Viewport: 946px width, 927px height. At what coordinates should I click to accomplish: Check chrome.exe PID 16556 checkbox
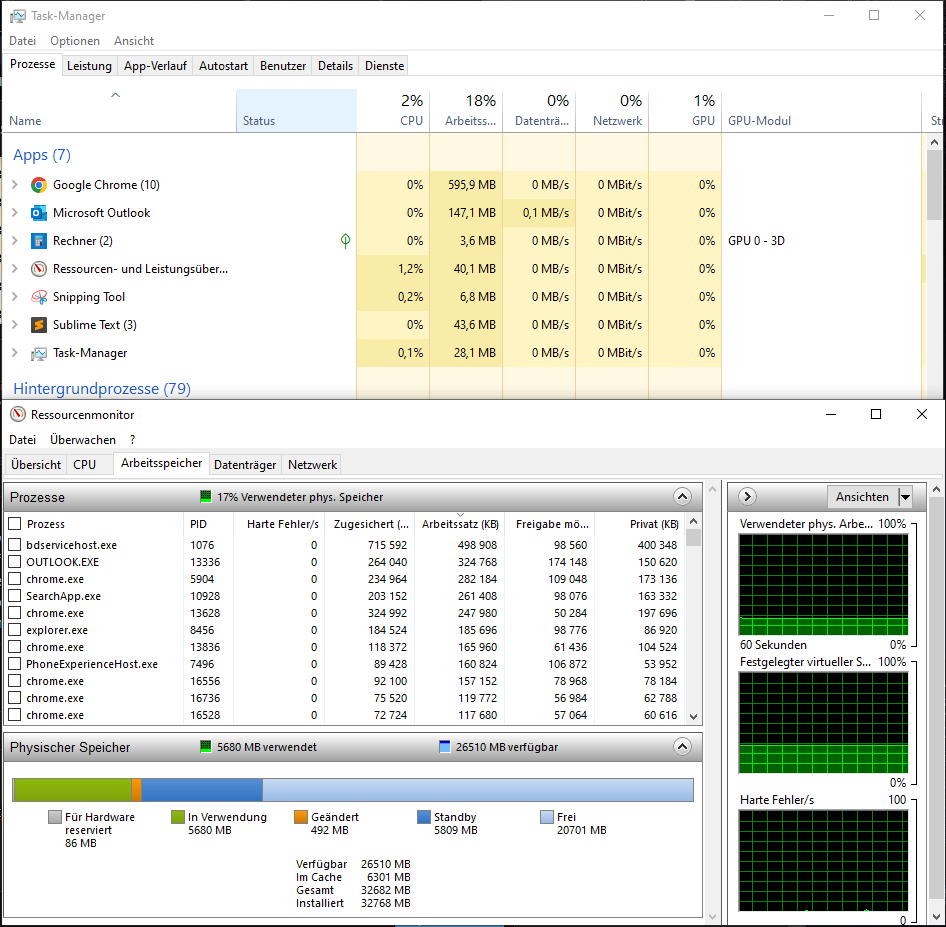[15, 680]
